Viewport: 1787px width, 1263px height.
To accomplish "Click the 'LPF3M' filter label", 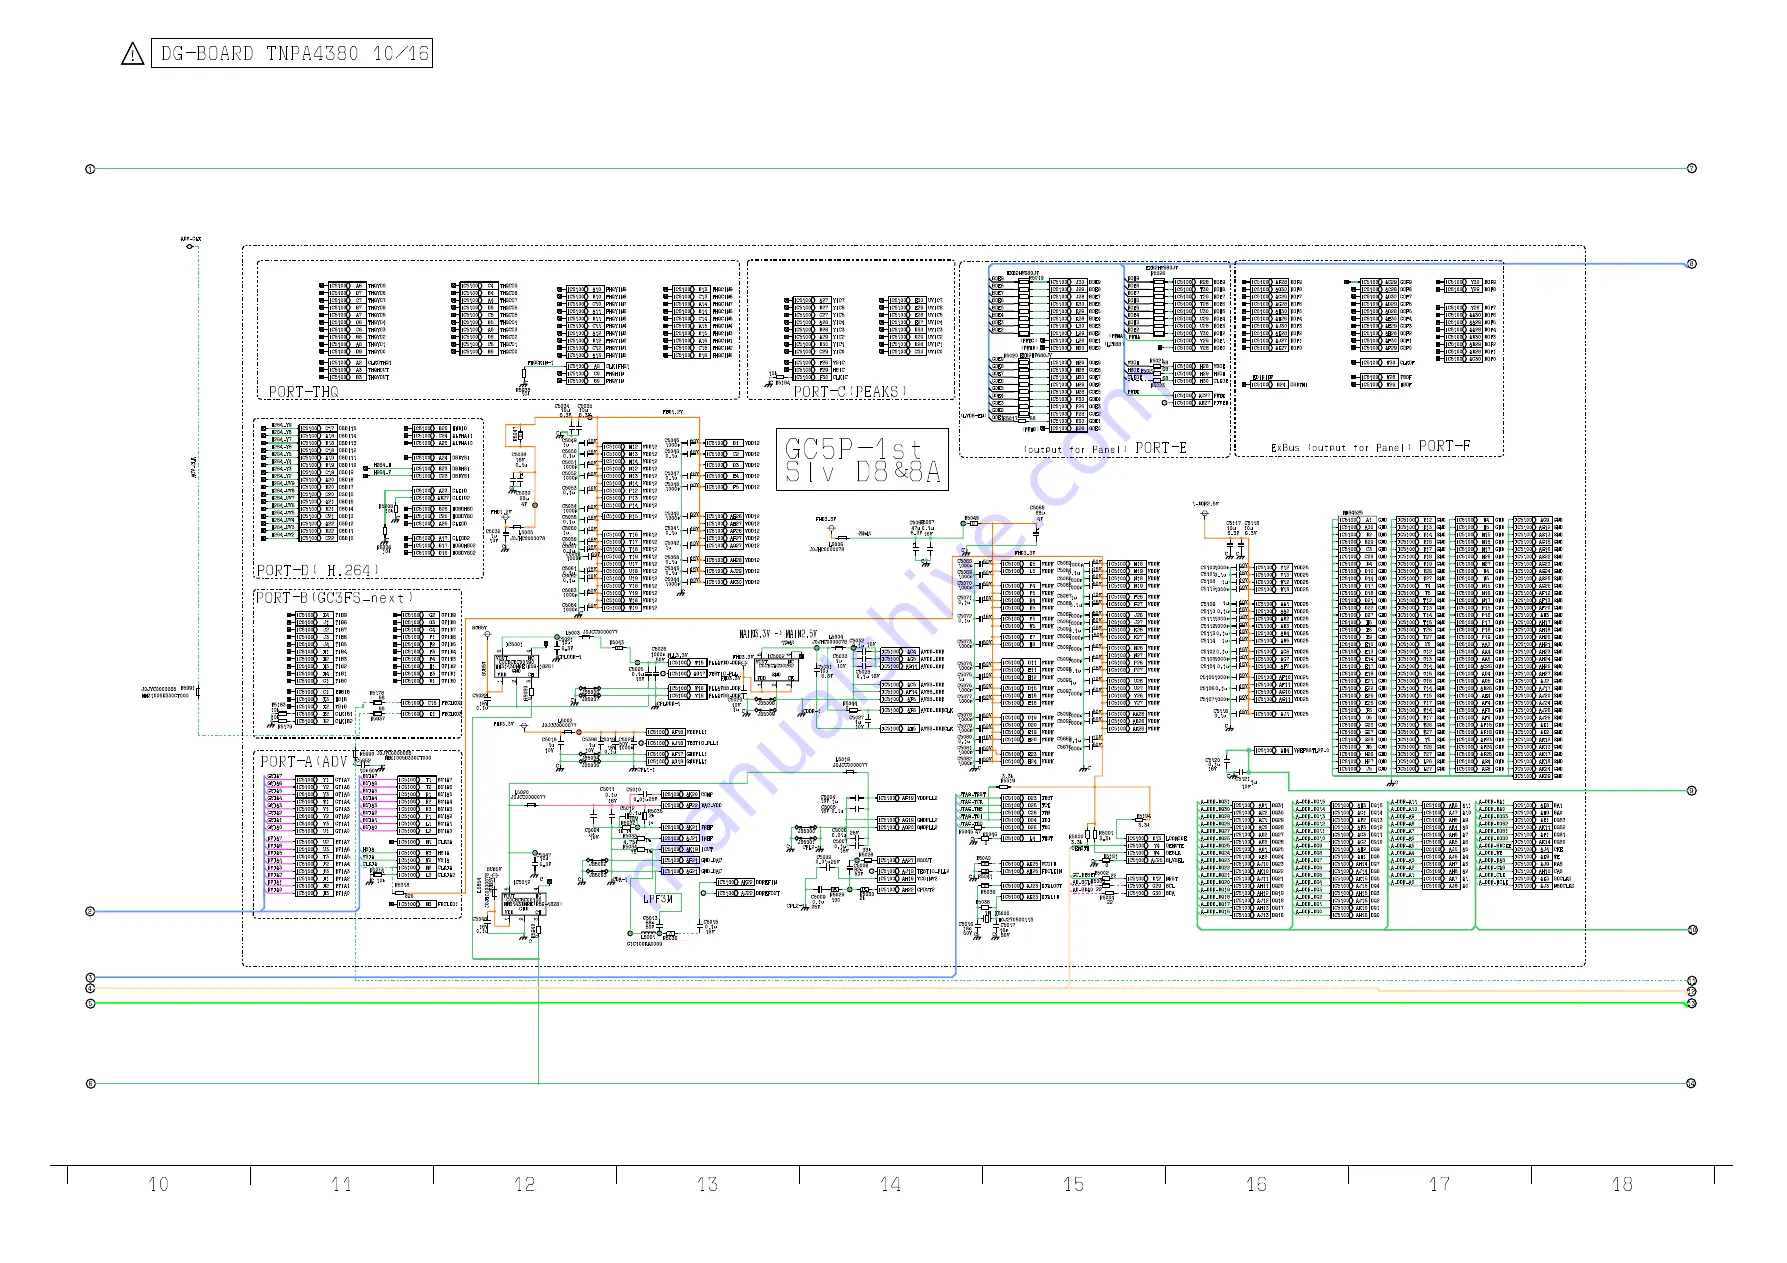I will [657, 899].
